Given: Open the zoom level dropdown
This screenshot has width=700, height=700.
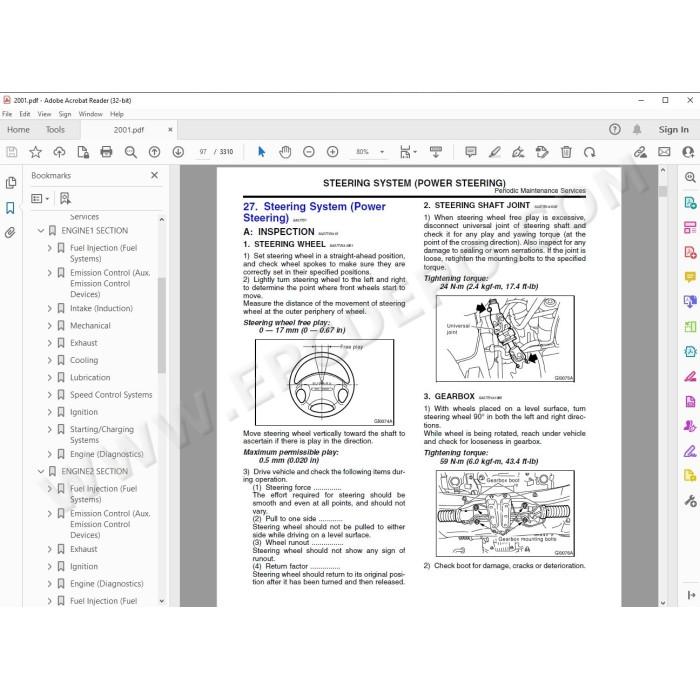Looking at the screenshot, I should coord(382,152).
